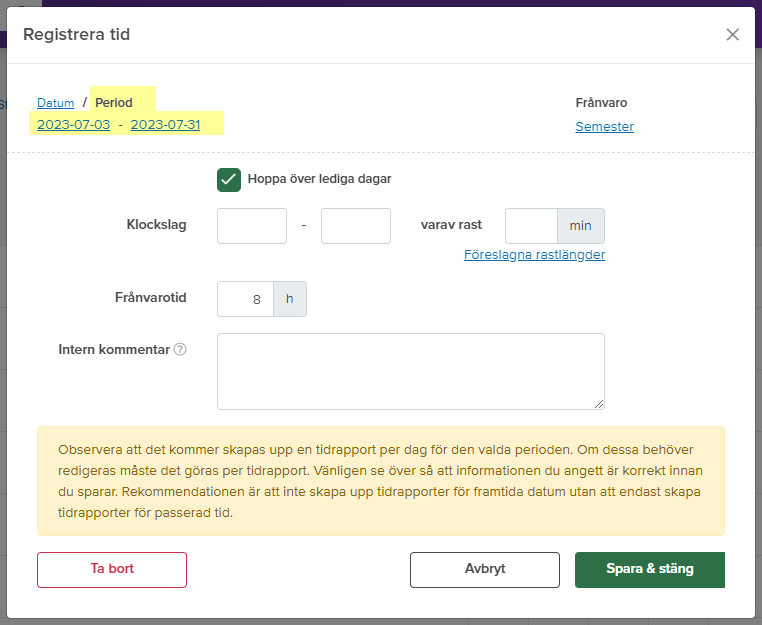Open the end date 2023-07-31
The height and width of the screenshot is (625, 762).
[165, 125]
